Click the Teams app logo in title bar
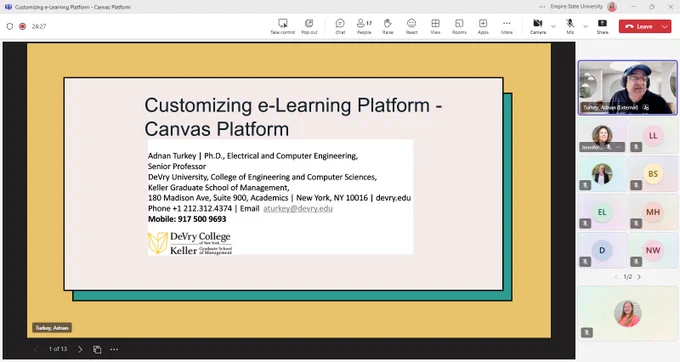The width and height of the screenshot is (680, 362). (8, 7)
